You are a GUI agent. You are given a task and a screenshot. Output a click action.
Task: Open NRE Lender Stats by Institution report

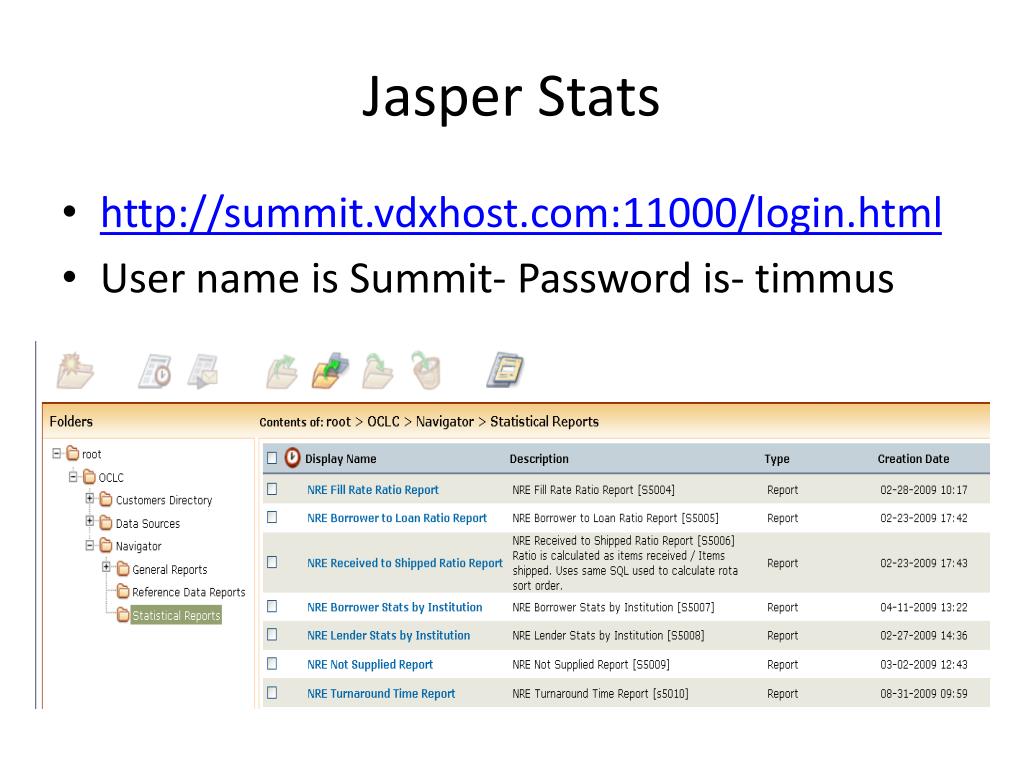389,635
